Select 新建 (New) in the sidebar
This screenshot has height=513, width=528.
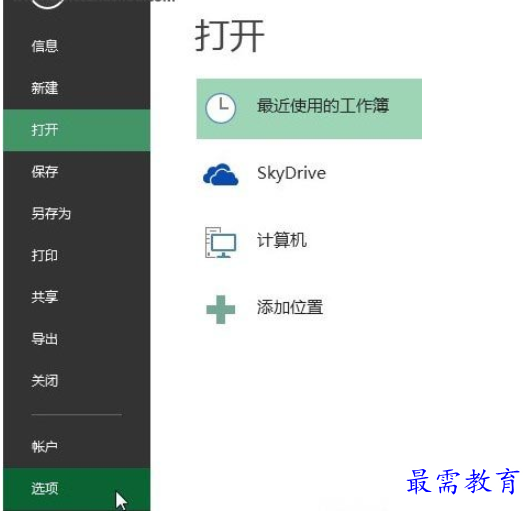click(x=76, y=88)
